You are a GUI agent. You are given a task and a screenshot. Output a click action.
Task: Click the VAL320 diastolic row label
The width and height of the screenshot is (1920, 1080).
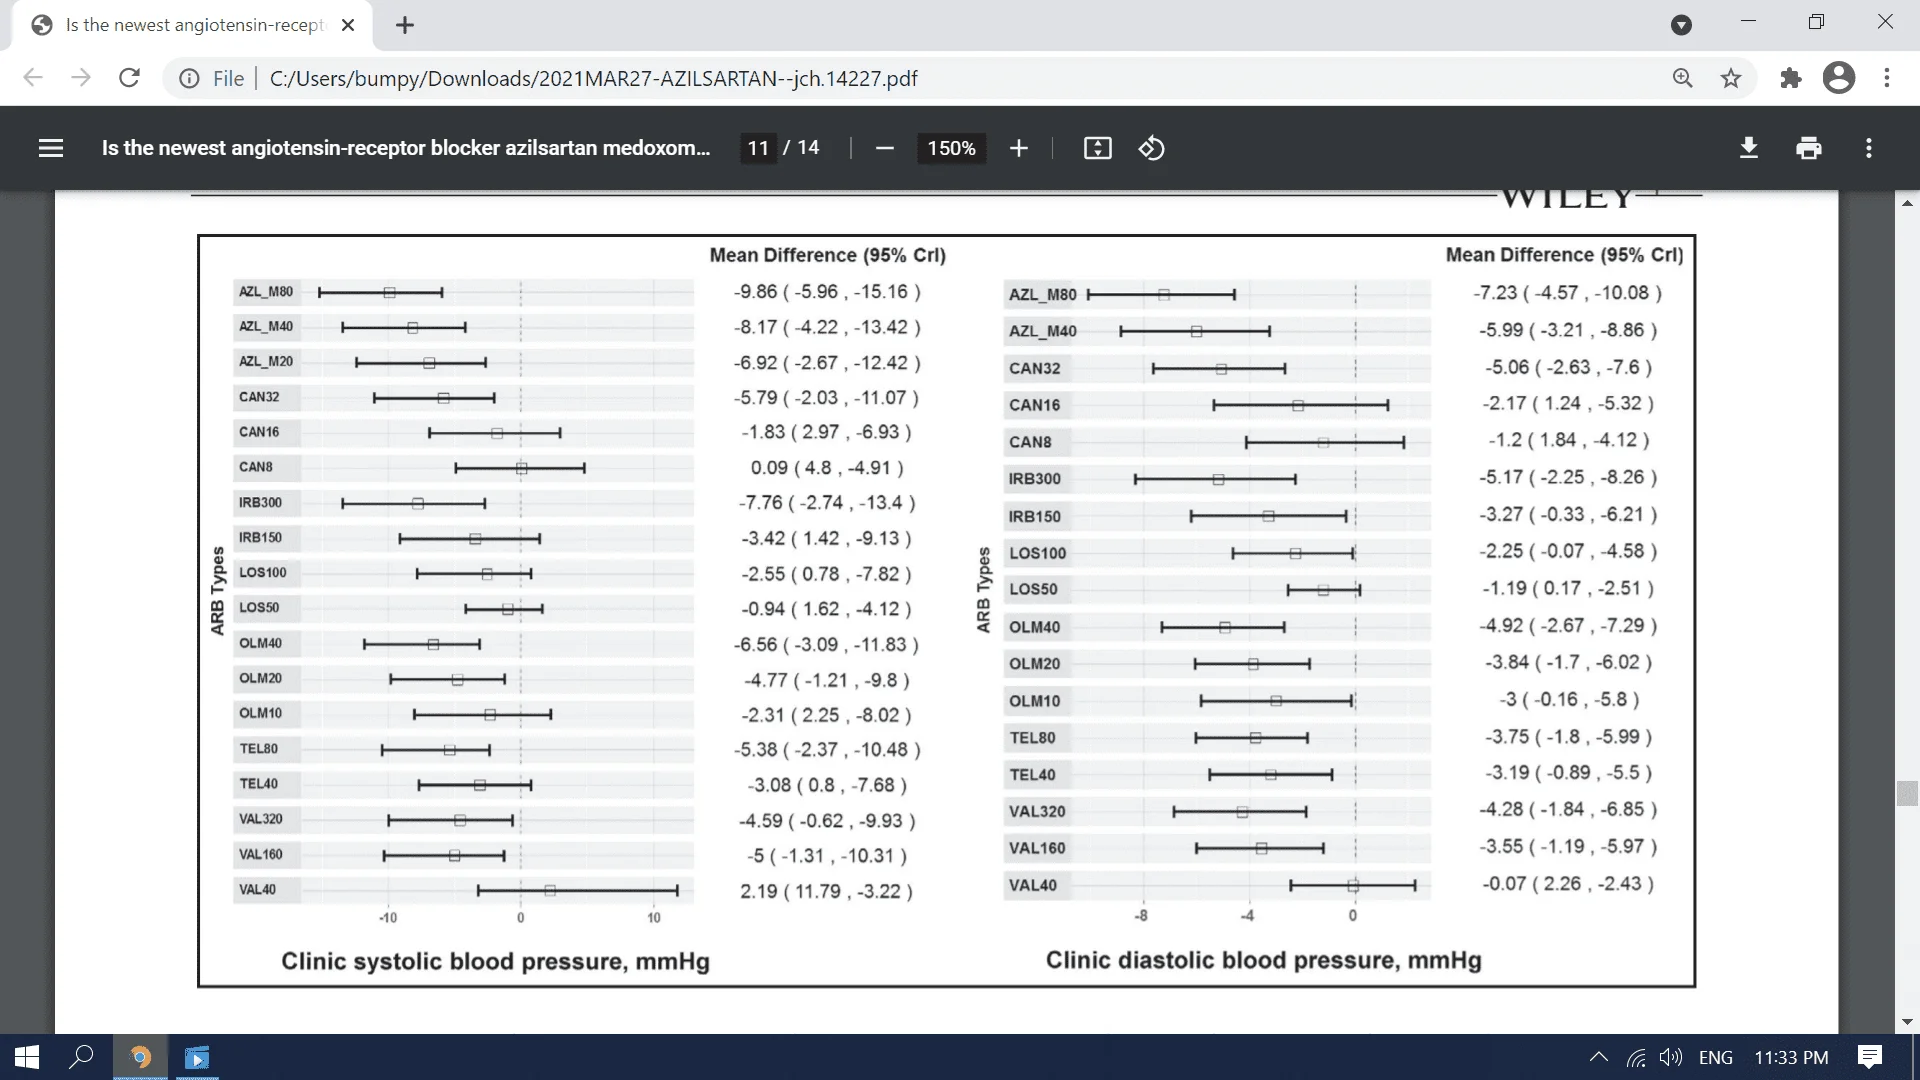[x=1037, y=811]
